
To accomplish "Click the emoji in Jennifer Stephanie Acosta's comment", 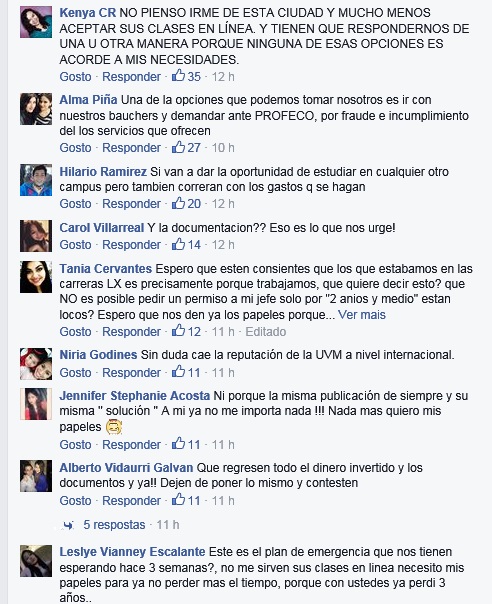I will 114,427.
